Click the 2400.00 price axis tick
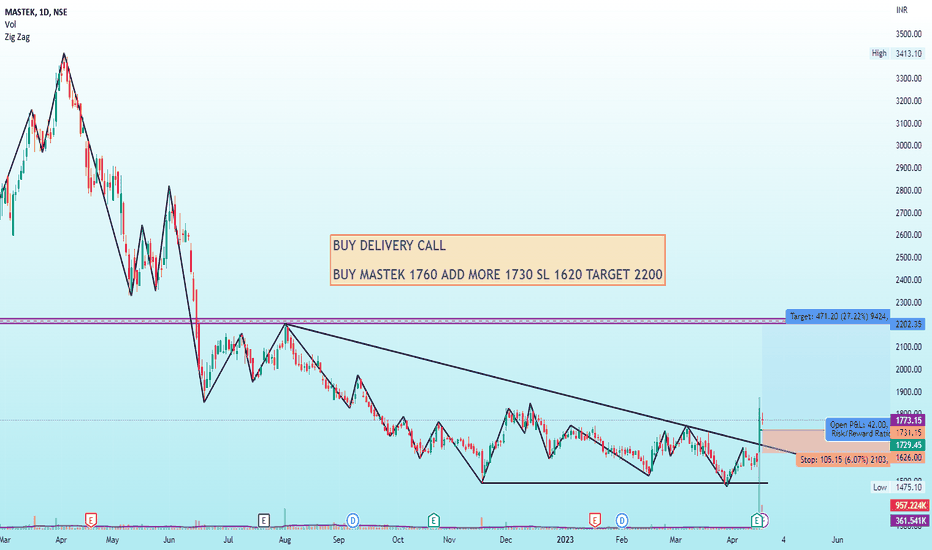932x550 pixels. tap(909, 279)
